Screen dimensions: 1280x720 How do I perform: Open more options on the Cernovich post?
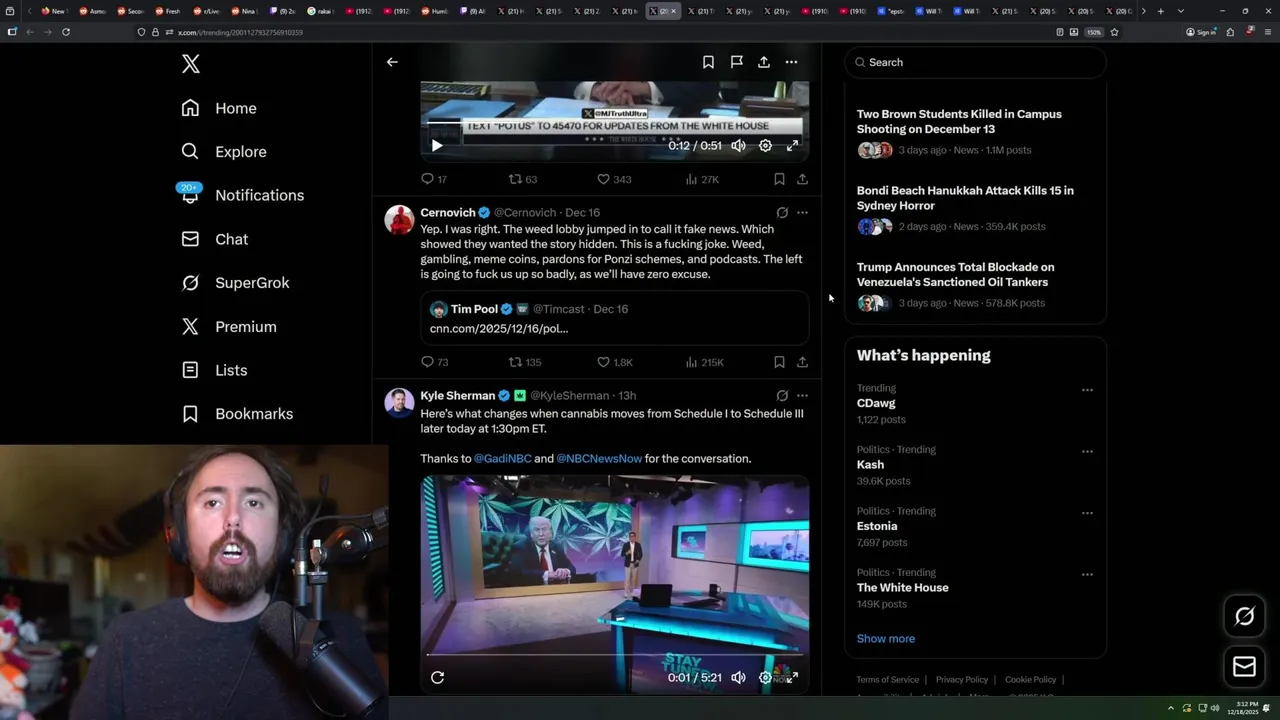coord(802,213)
